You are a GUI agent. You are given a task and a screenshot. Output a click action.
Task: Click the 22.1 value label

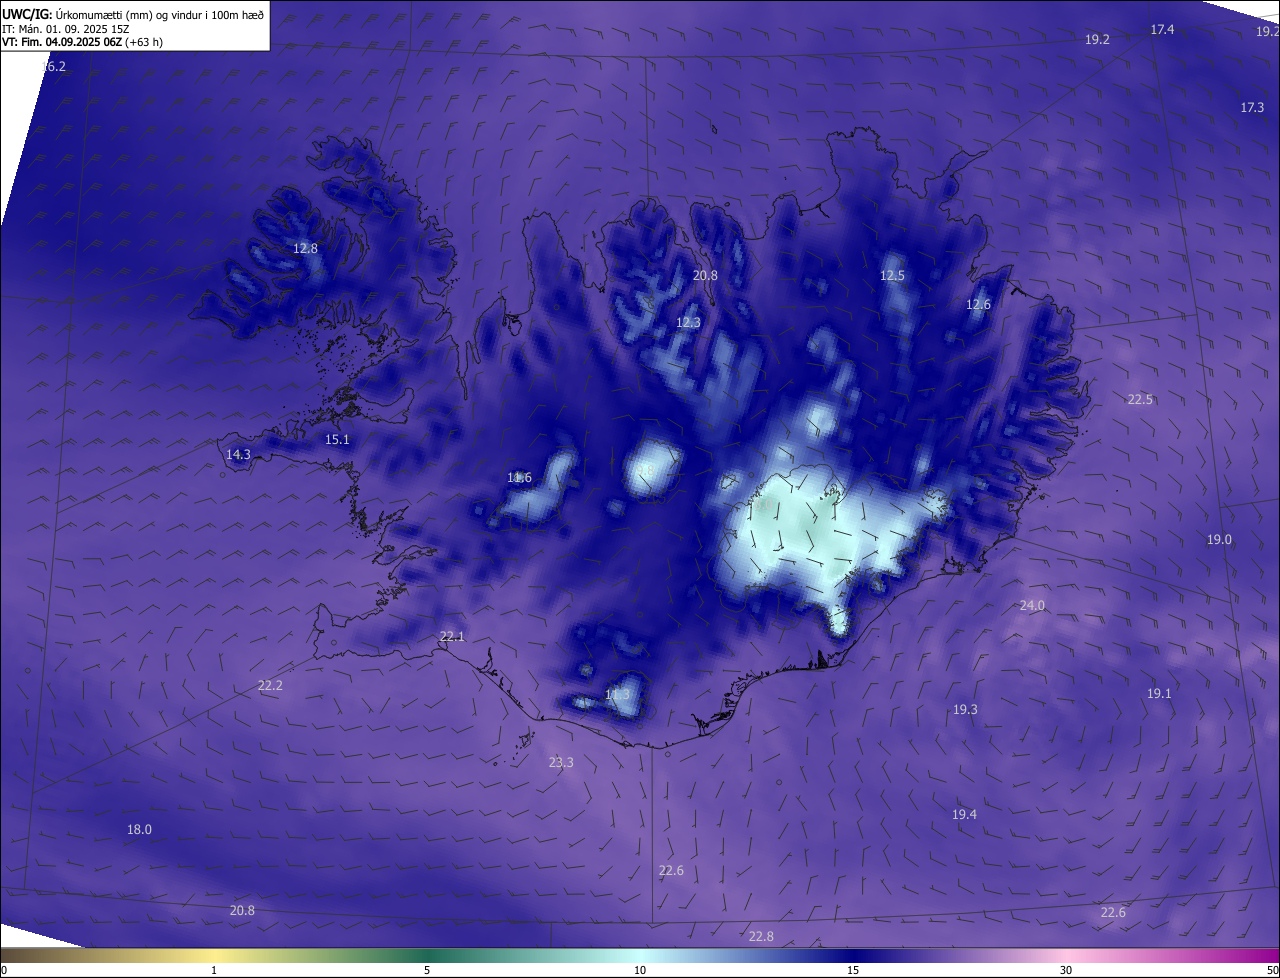pyautogui.click(x=452, y=637)
